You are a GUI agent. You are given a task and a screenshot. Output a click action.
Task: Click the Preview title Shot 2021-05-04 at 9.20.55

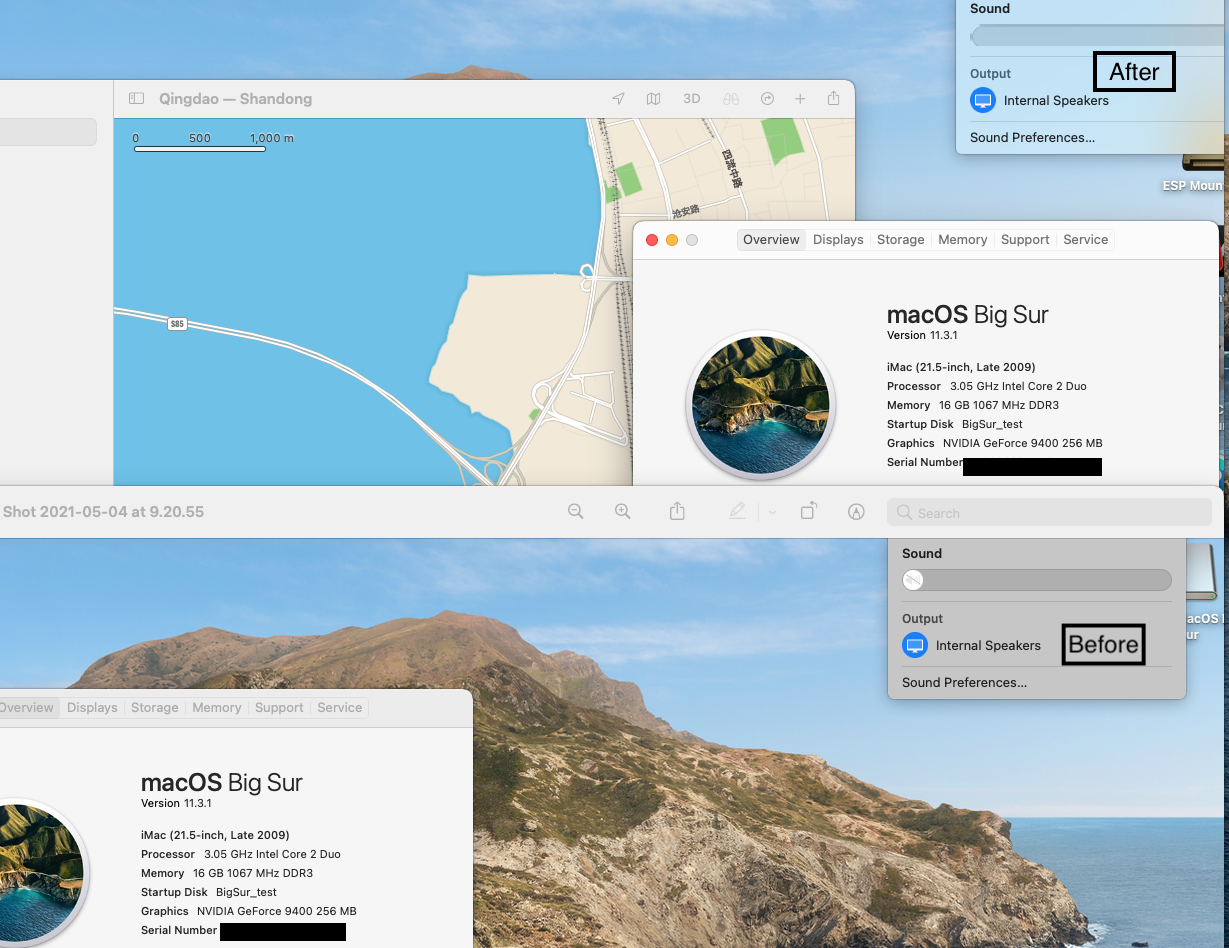click(x=103, y=512)
